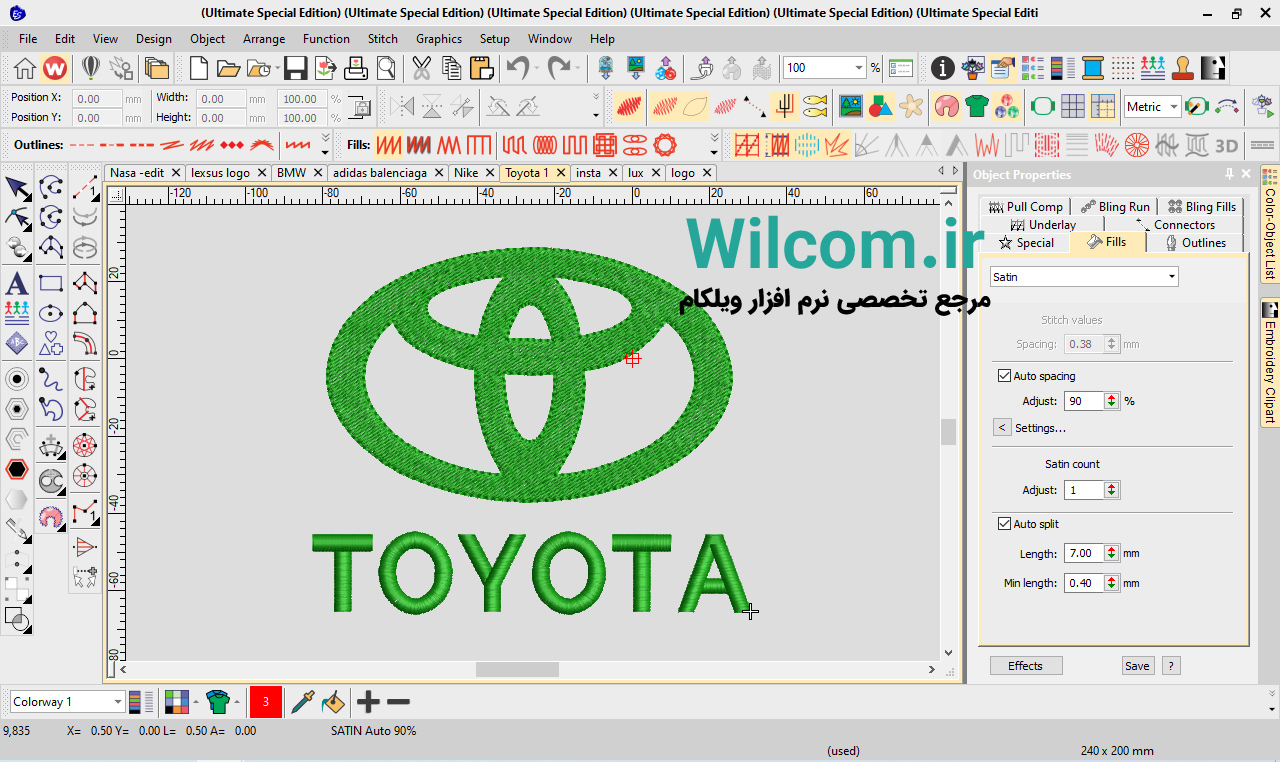Viewport: 1280px width, 762px height.
Task: Click the horizontal scrollbar thumb under the canvas
Action: pos(517,670)
